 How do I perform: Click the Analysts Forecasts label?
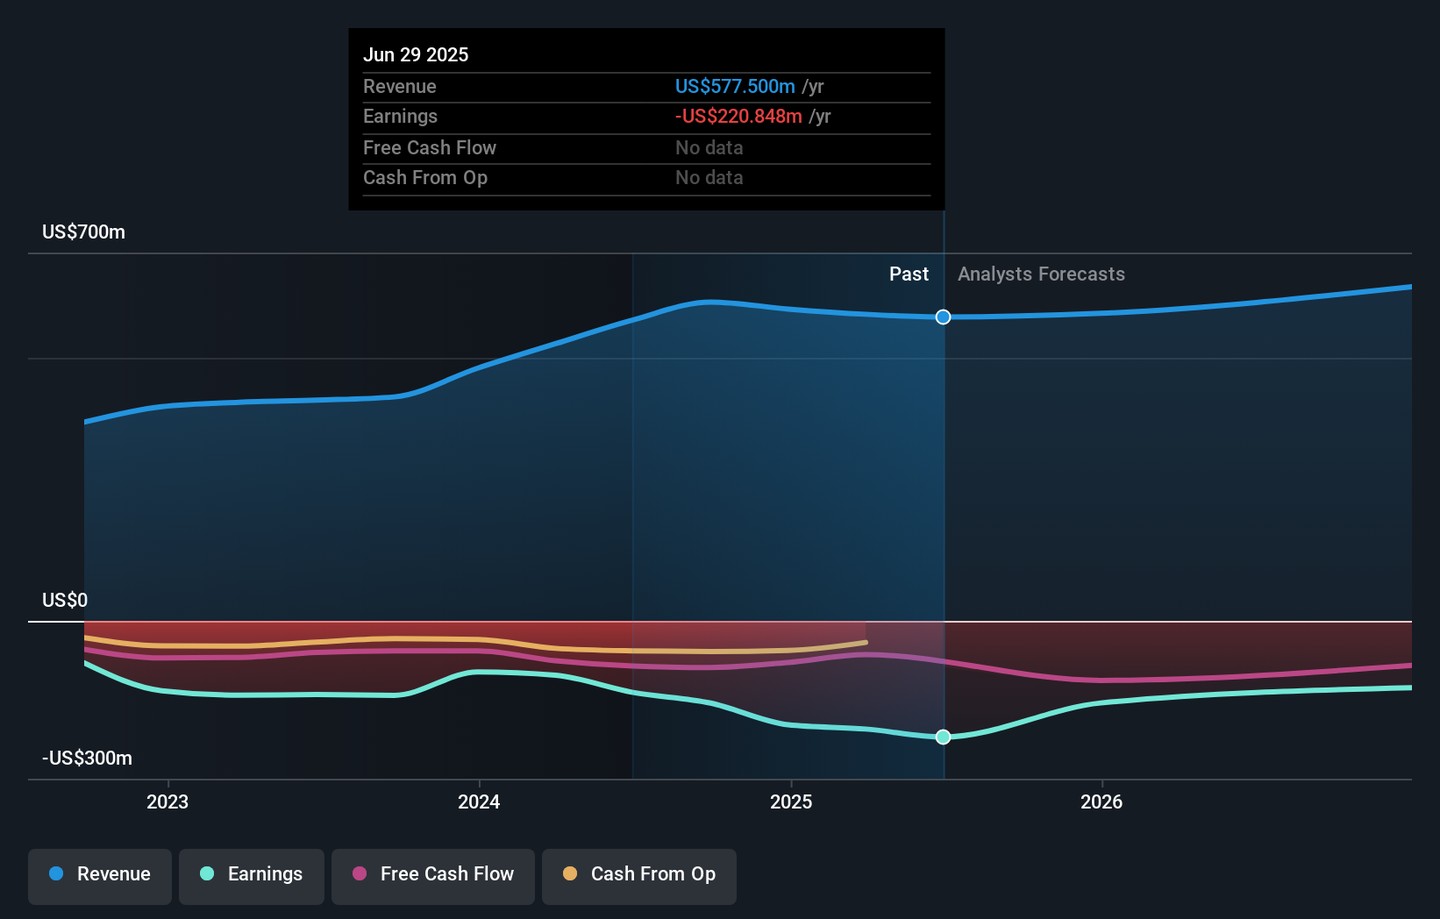click(x=1041, y=274)
